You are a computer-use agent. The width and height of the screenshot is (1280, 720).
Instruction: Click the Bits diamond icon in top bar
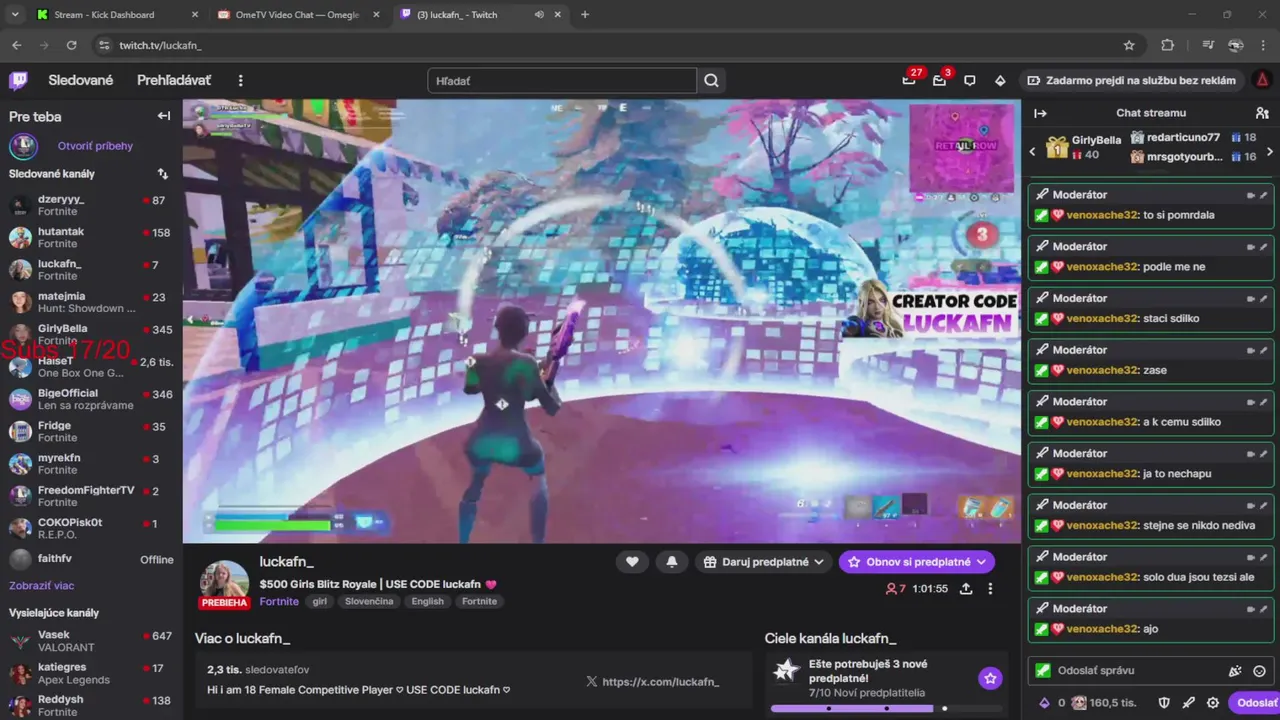1000,81
